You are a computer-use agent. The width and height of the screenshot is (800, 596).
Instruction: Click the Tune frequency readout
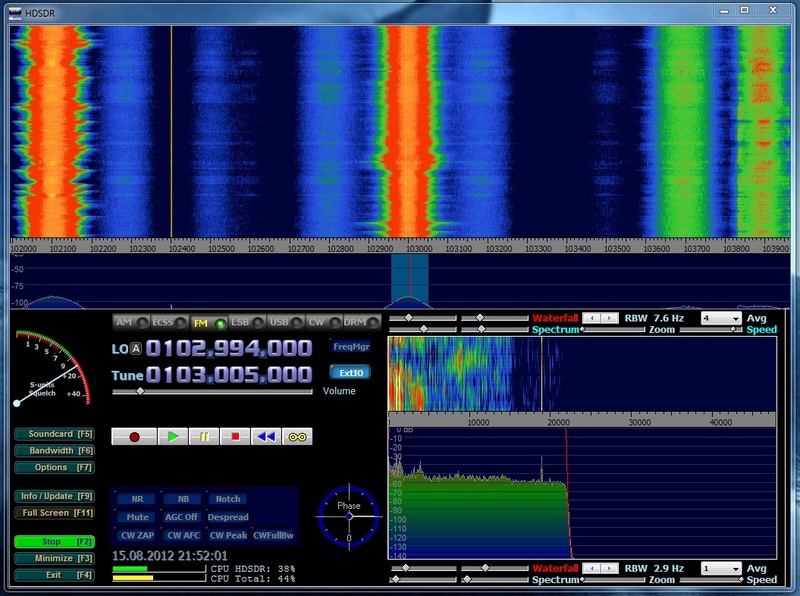coord(230,374)
